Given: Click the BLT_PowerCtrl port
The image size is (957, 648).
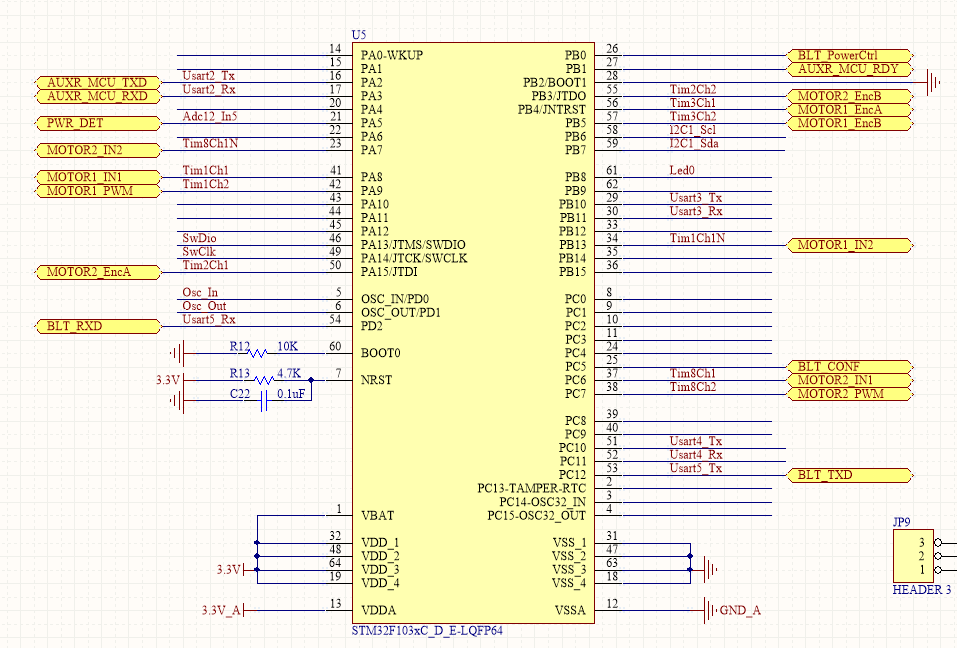Looking at the screenshot, I should [x=850, y=55].
